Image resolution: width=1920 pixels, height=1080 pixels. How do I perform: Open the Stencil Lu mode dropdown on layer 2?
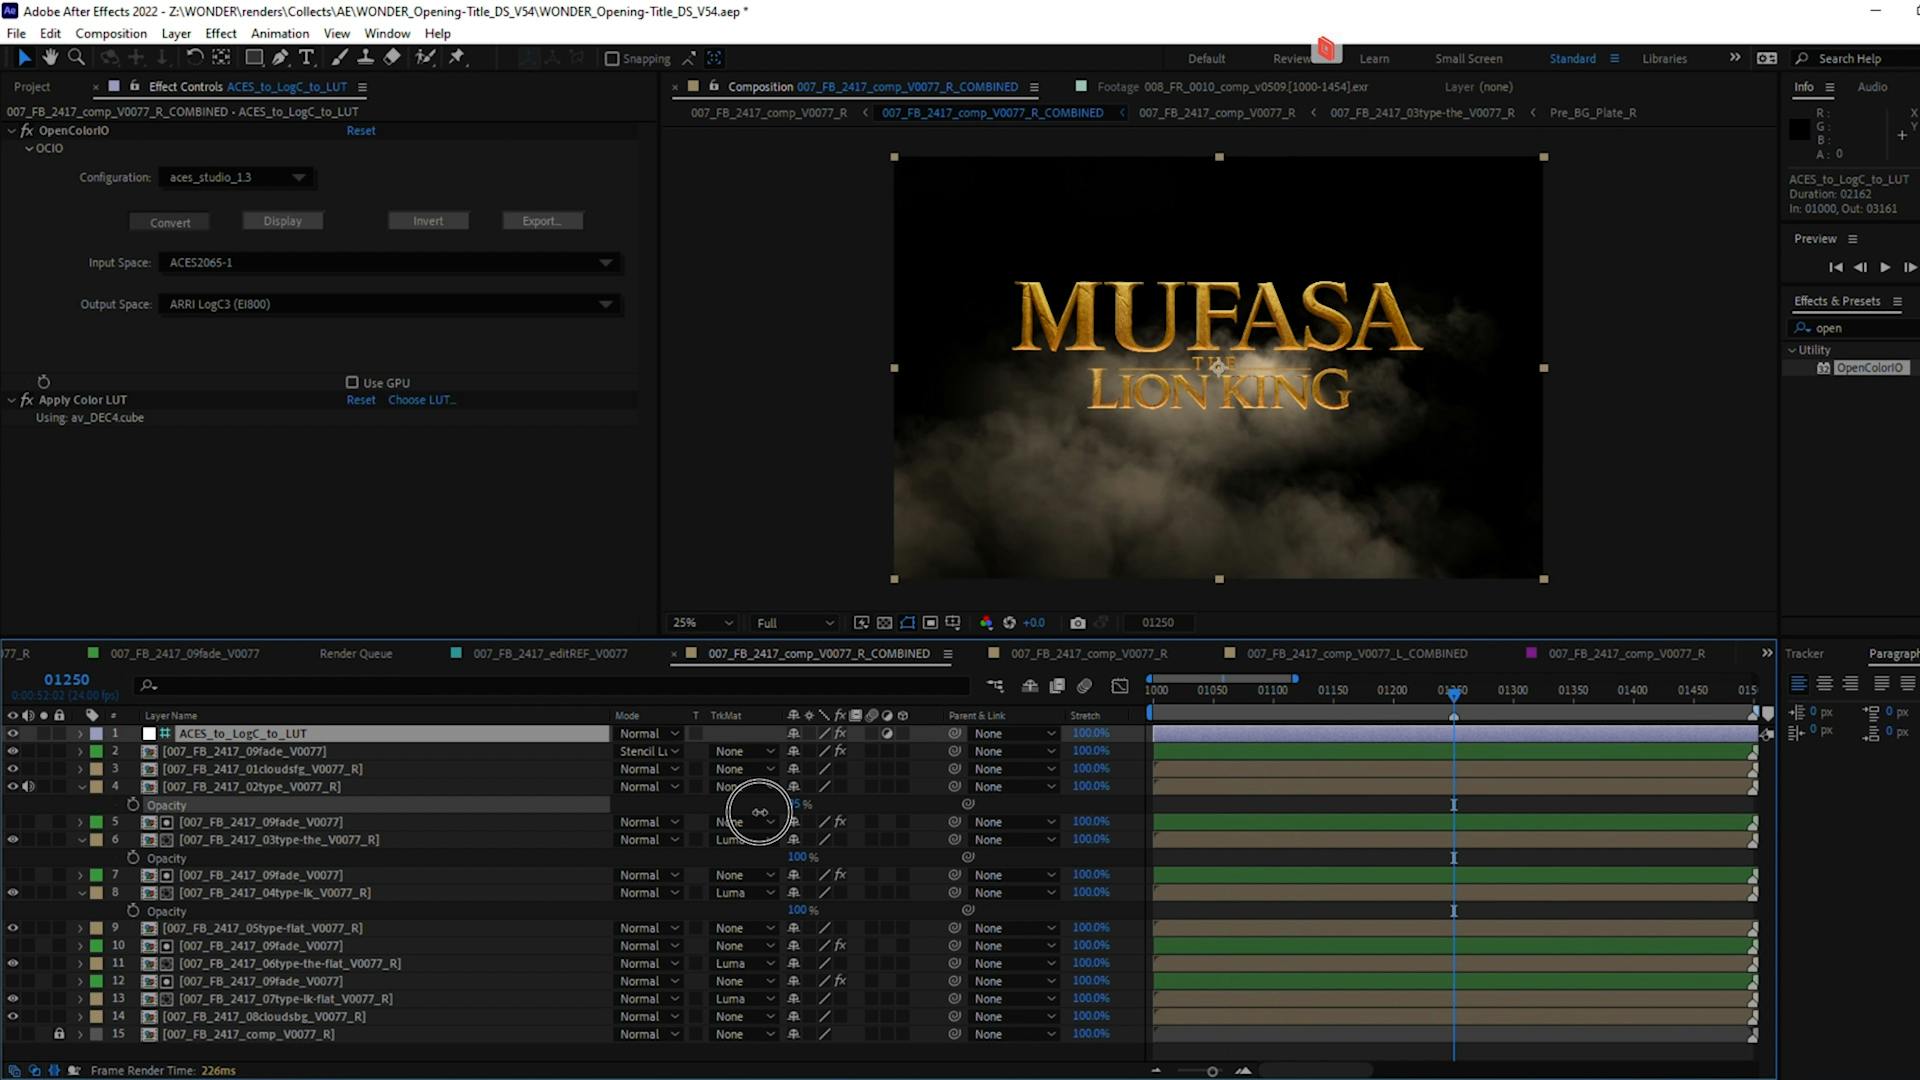648,751
